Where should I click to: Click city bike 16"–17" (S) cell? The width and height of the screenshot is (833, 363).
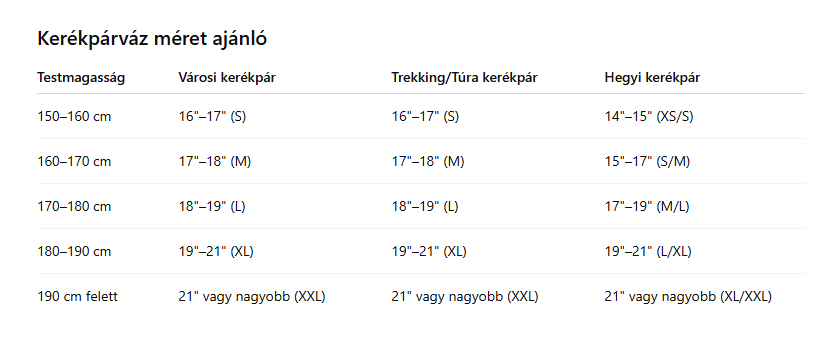click(x=212, y=116)
